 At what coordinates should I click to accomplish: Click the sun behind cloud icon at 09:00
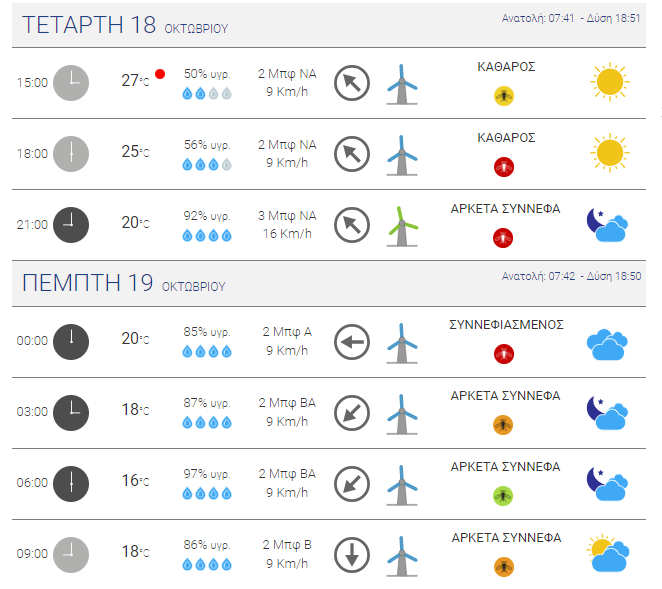pyautogui.click(x=607, y=553)
